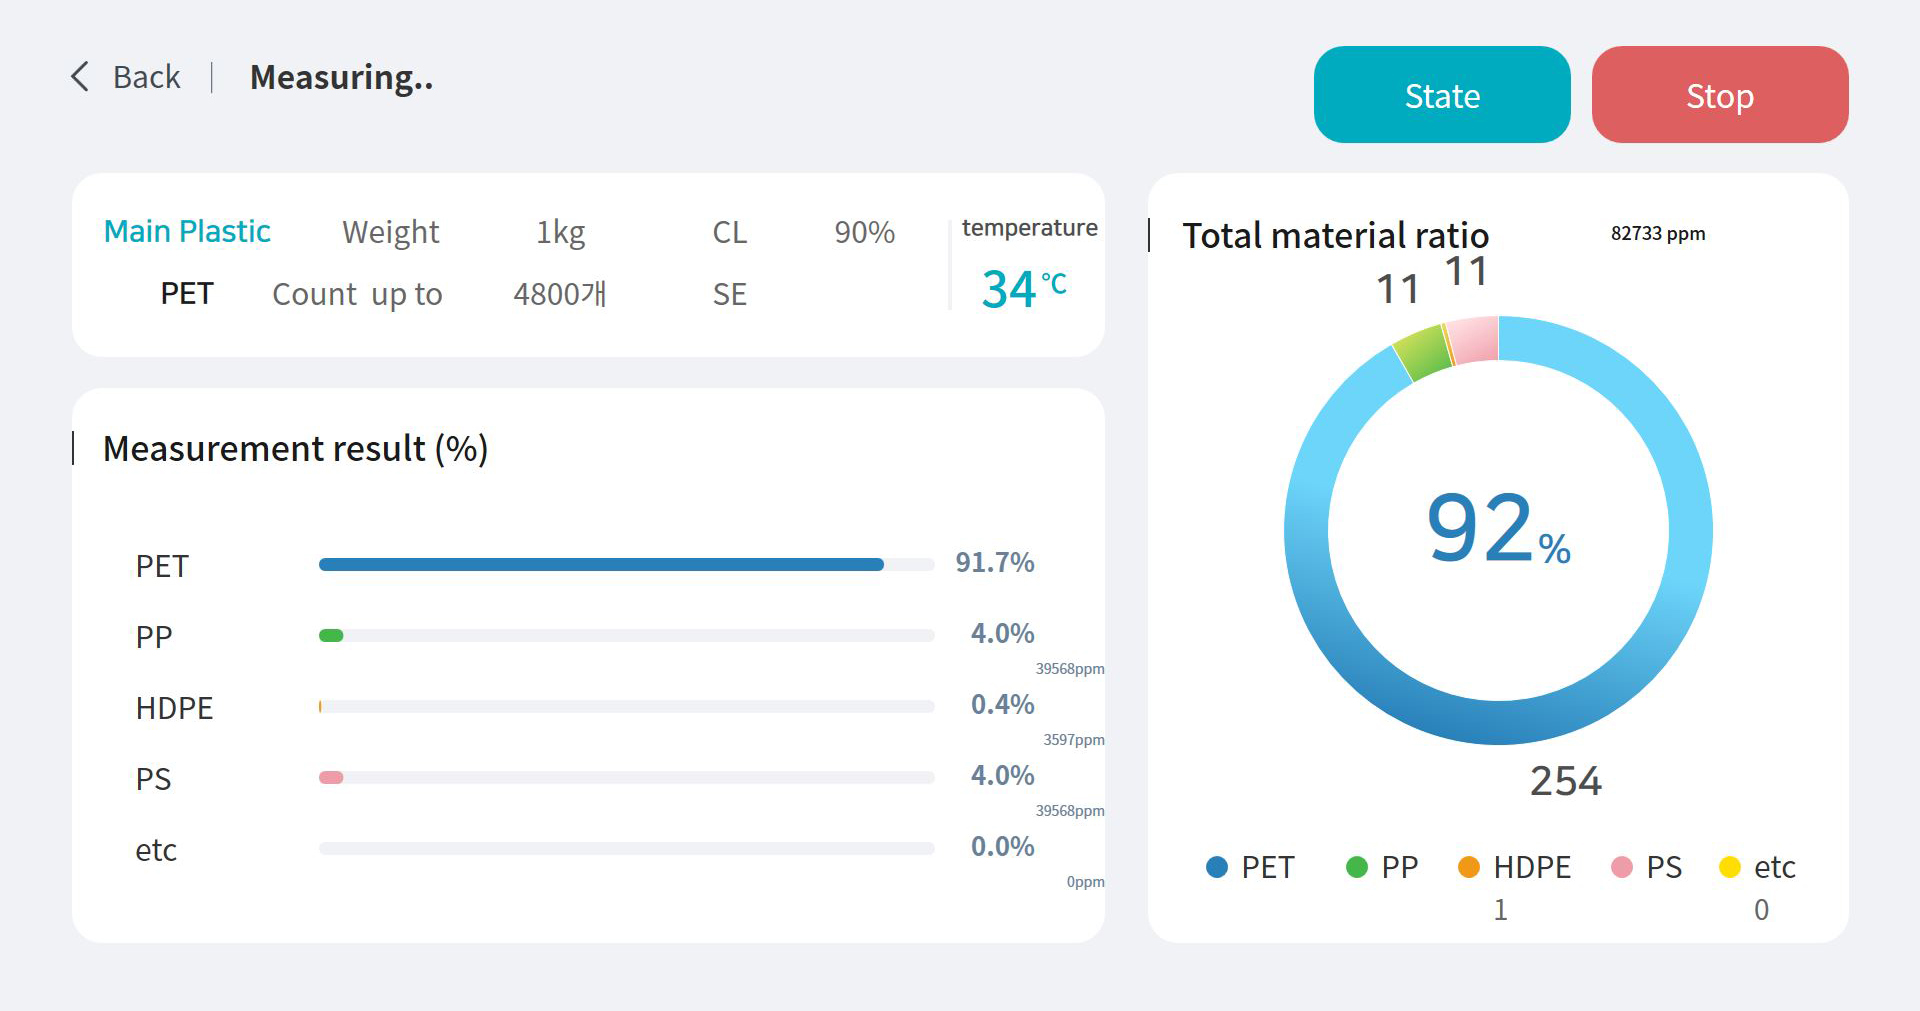Click the orange HDPE legend dot
The width and height of the screenshot is (1920, 1011).
(1469, 867)
